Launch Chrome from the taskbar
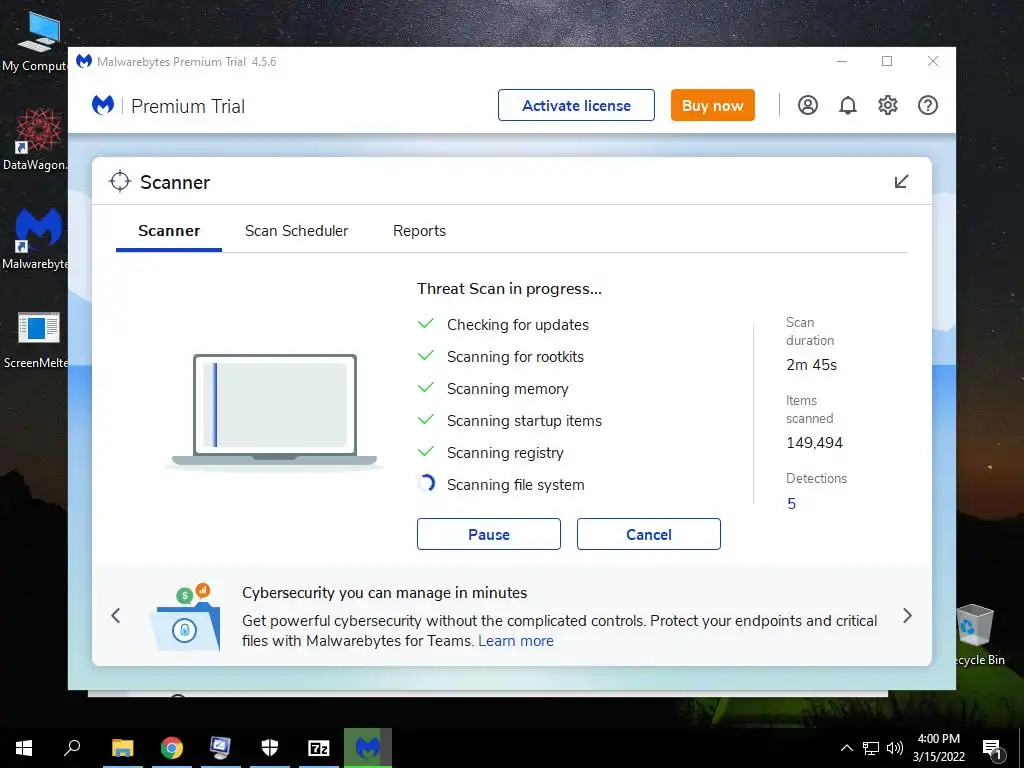 pyautogui.click(x=172, y=748)
